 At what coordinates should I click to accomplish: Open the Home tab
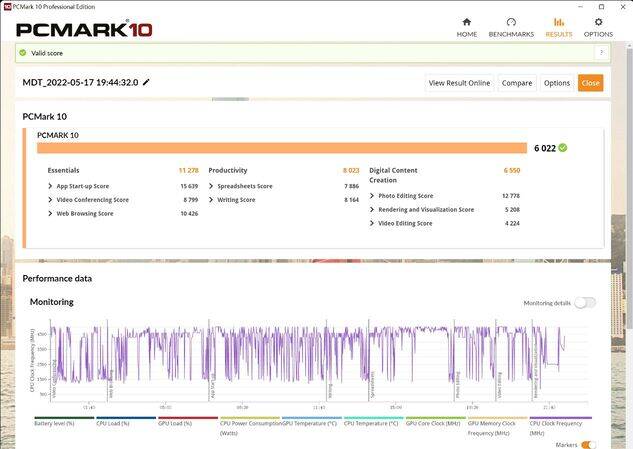pos(467,27)
